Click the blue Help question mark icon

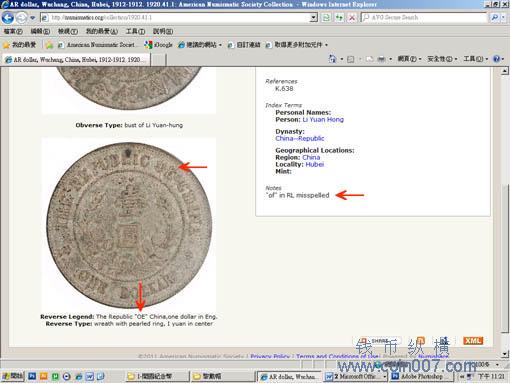497,59
